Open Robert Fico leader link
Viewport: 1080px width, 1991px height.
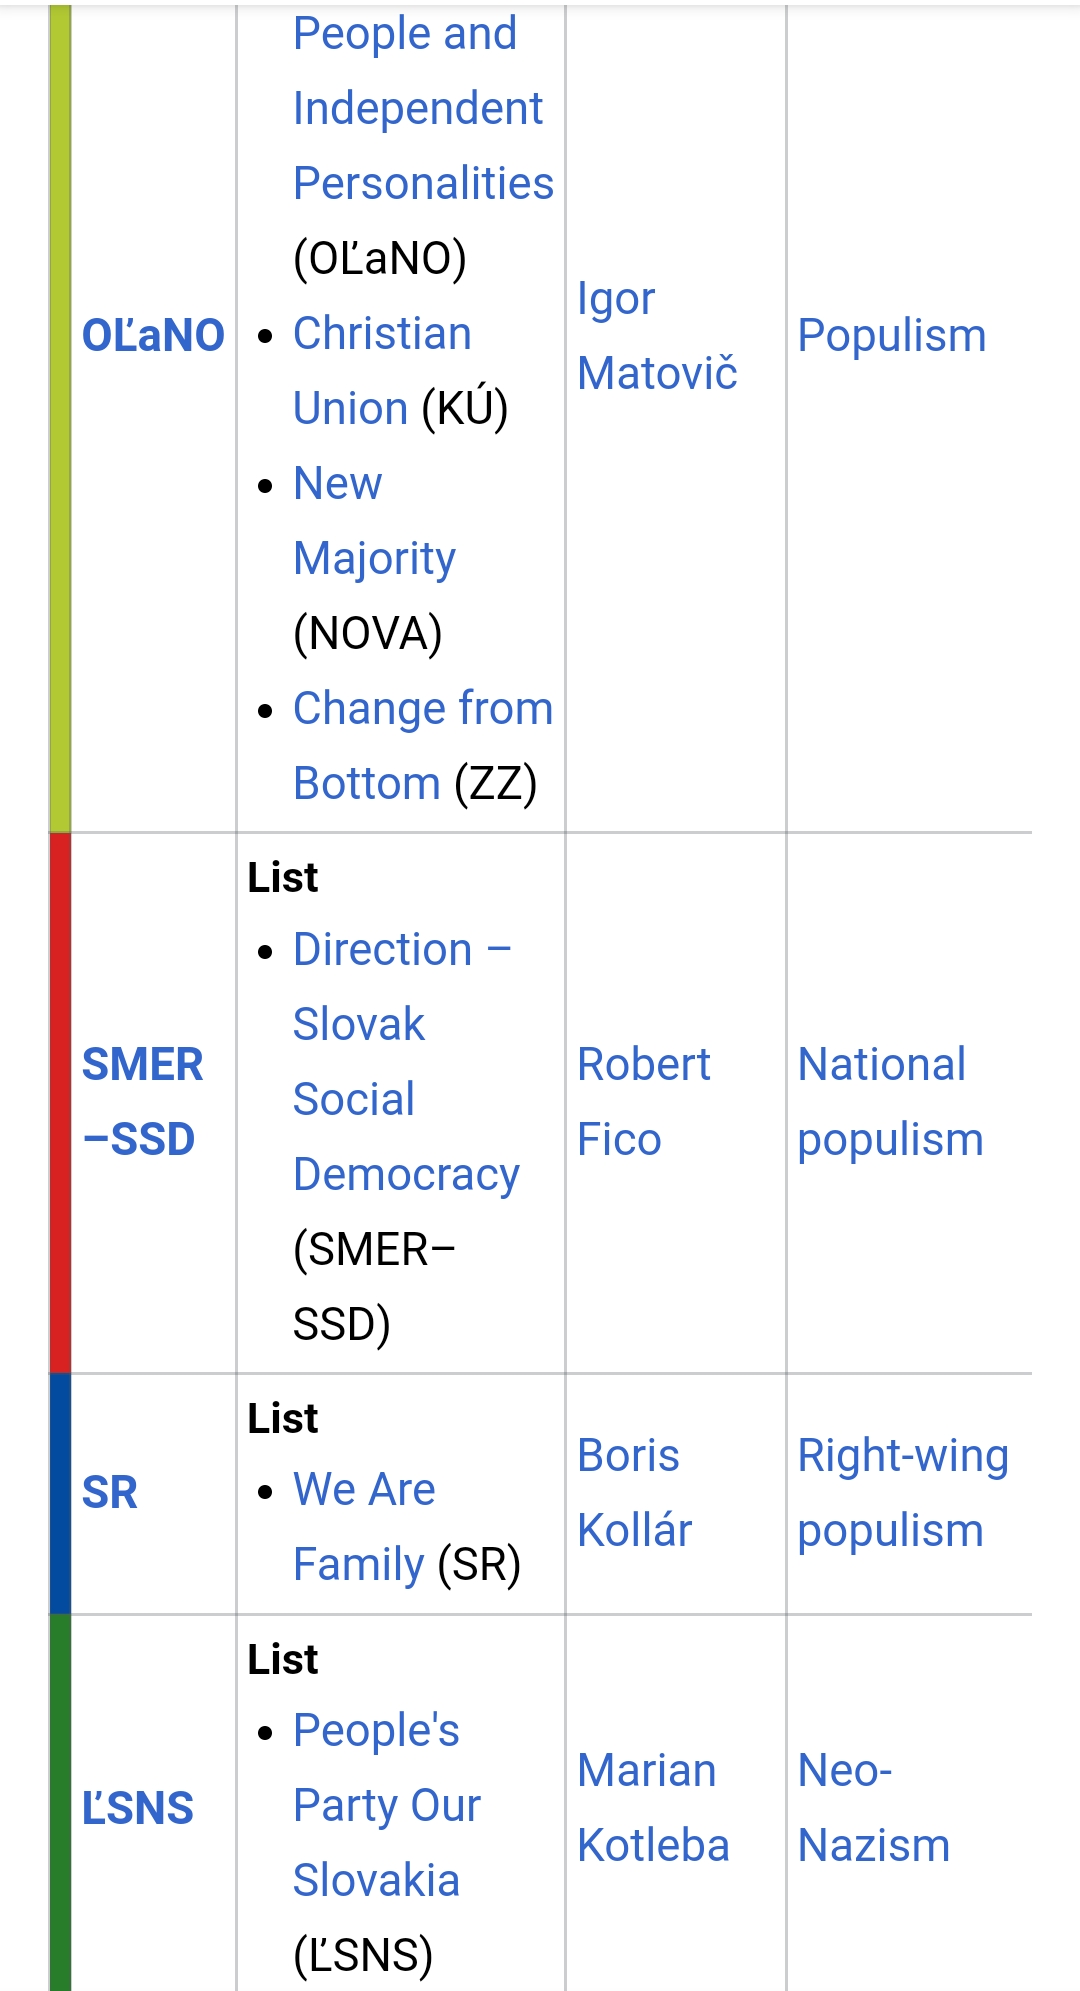point(644,1102)
